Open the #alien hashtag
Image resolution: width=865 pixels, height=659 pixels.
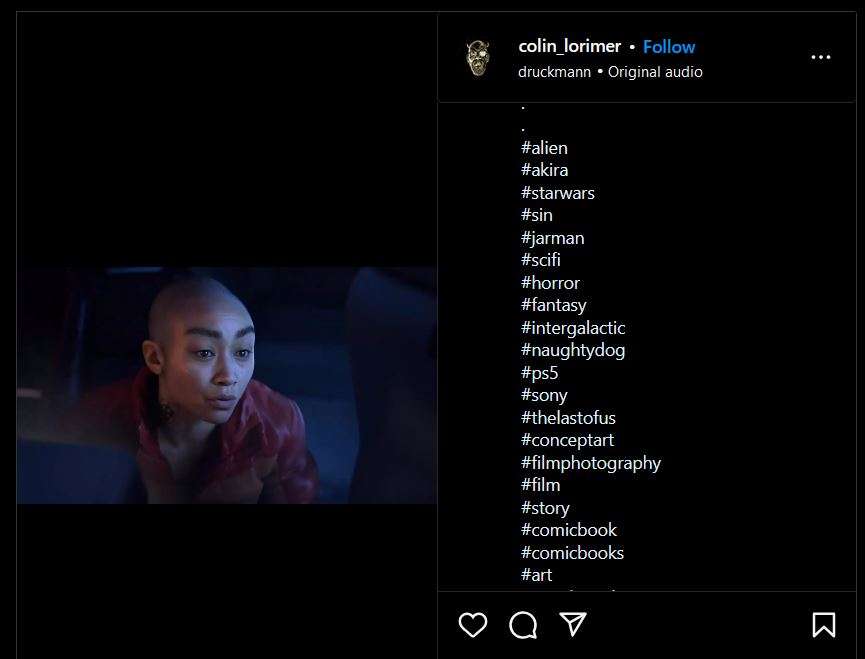coord(544,148)
